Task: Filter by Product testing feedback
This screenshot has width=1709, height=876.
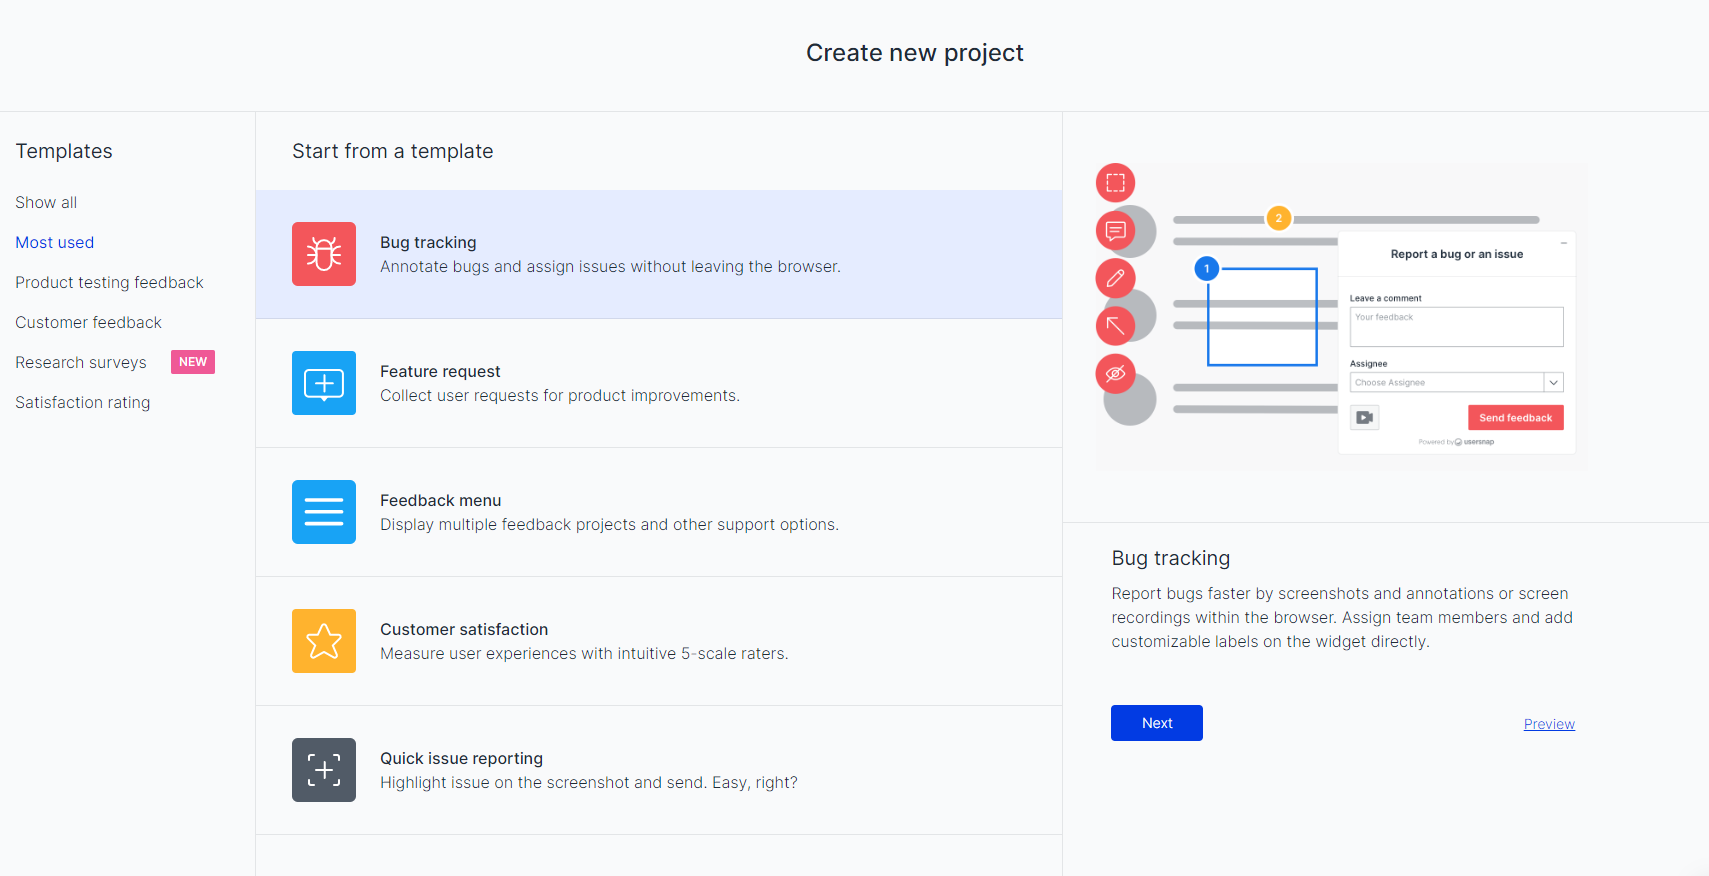Action: point(109,282)
